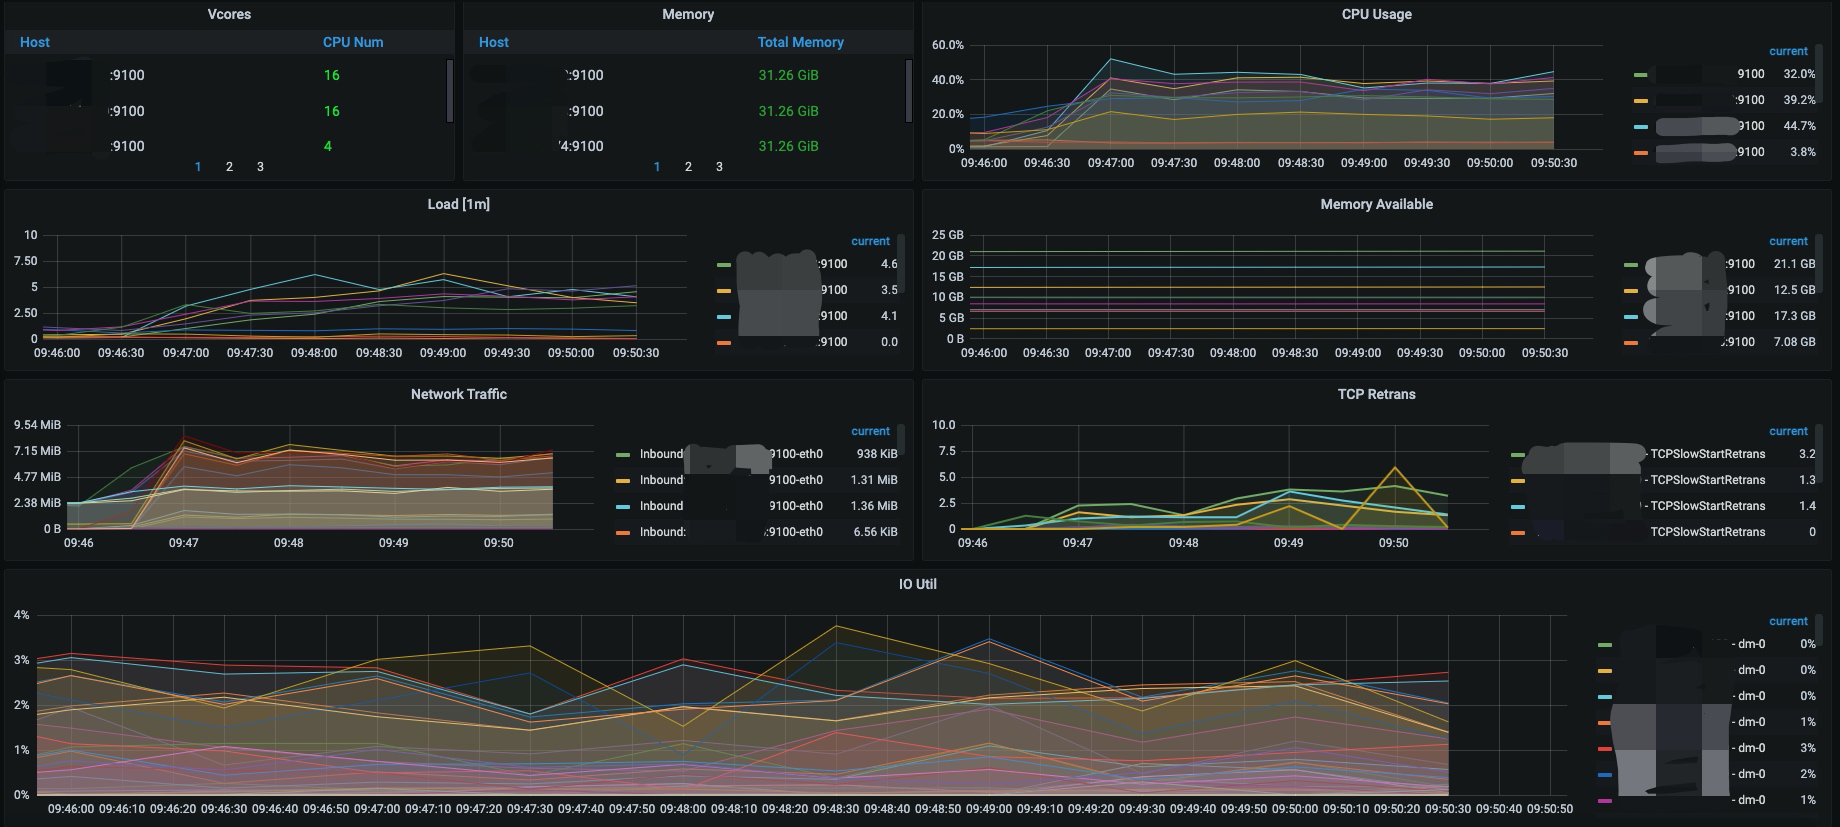Click the Memory table vertical scrollbar
Screen dimensions: 1840x827
point(909,91)
